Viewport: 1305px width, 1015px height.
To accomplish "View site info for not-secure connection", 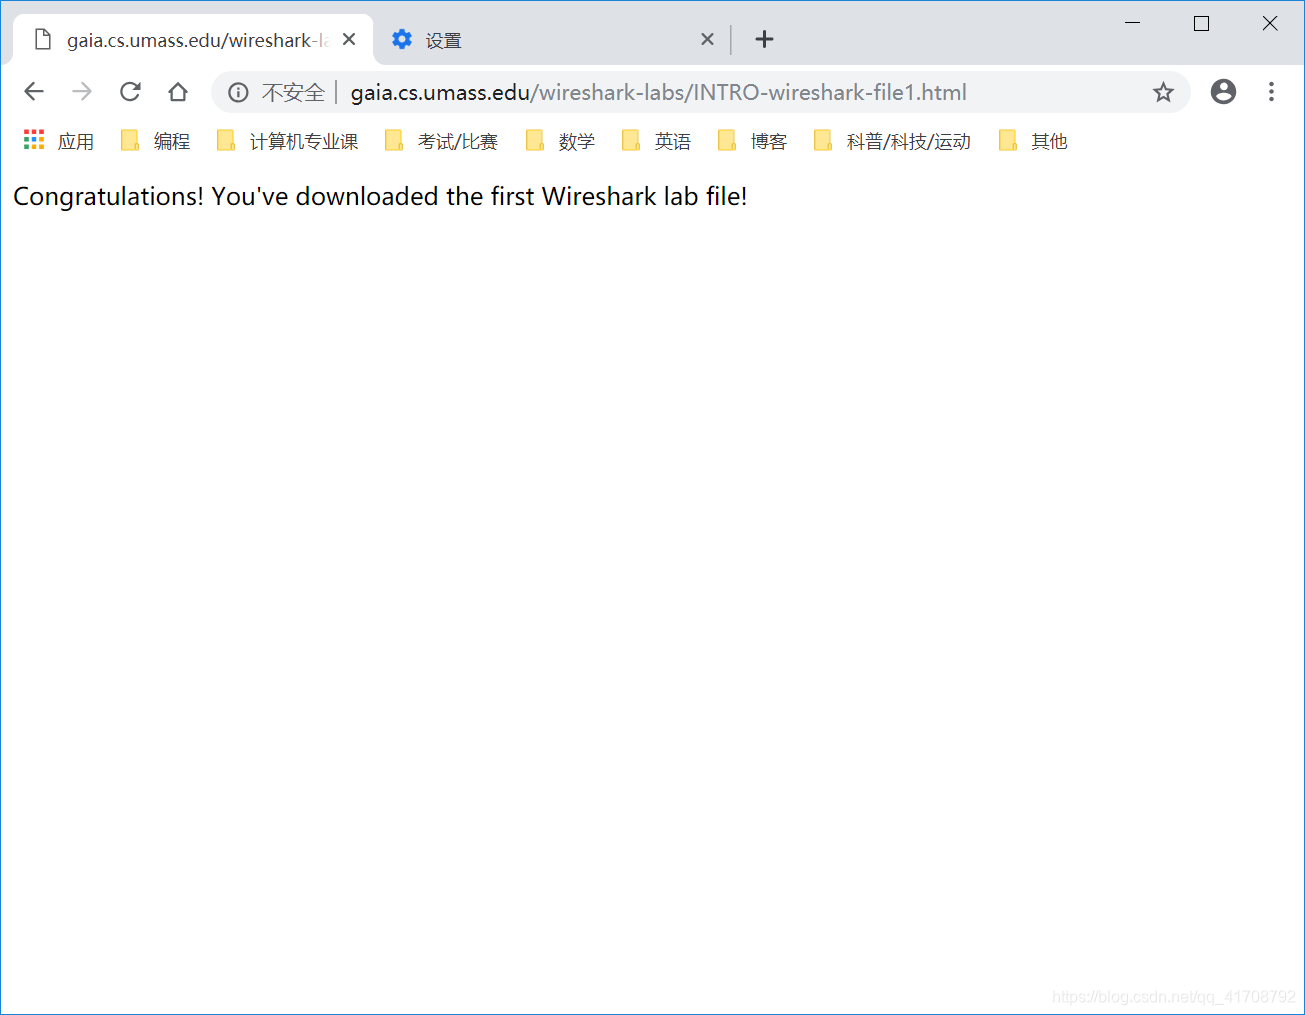I will pyautogui.click(x=238, y=93).
